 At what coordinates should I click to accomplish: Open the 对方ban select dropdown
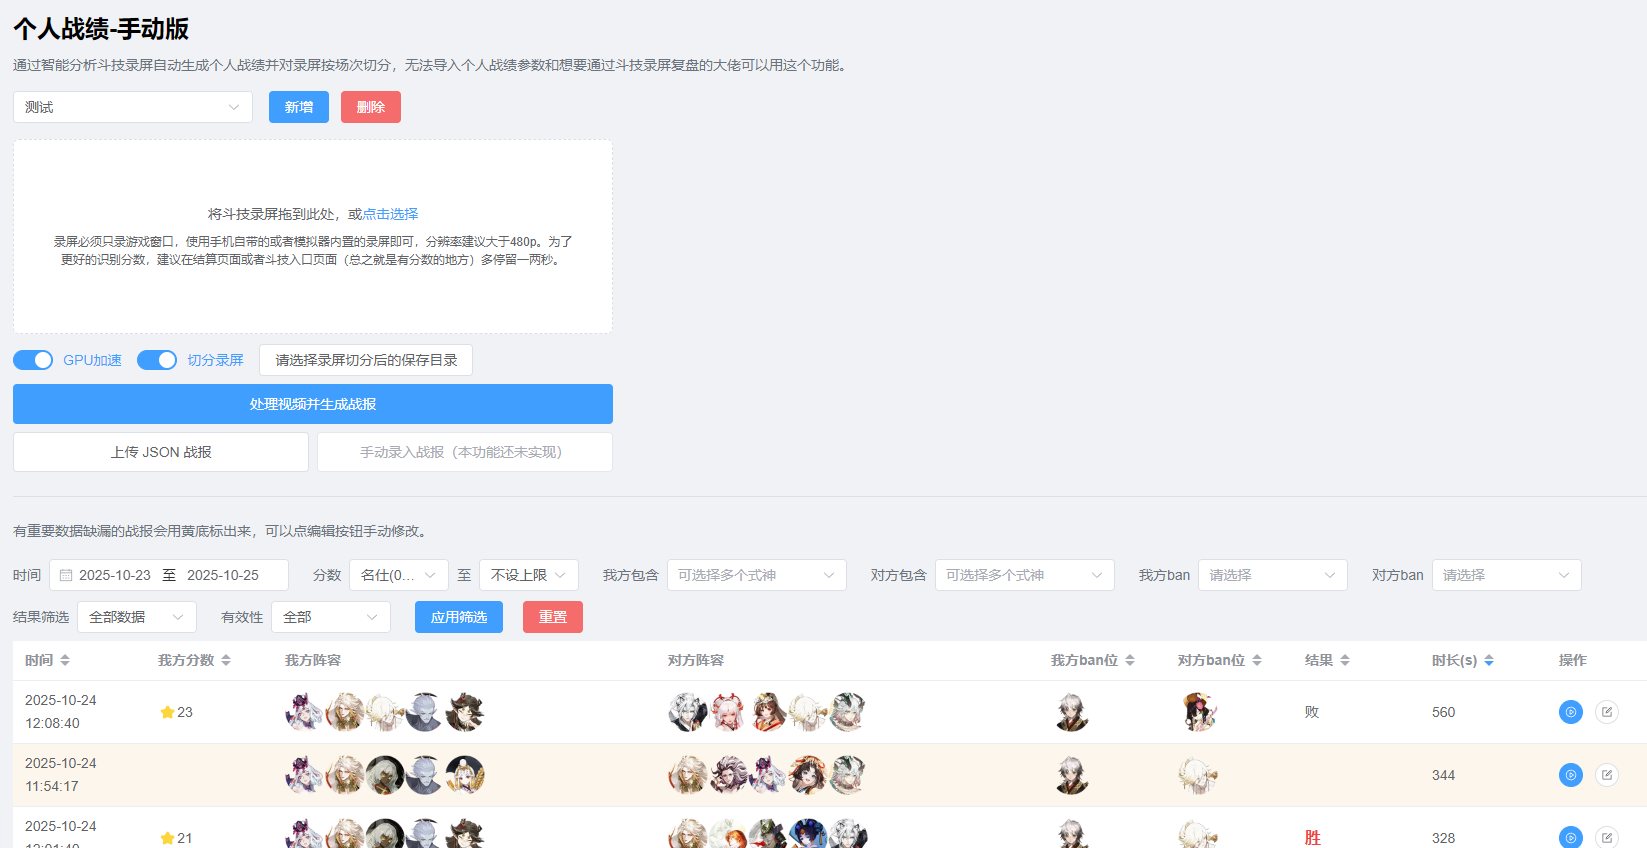pos(1507,575)
